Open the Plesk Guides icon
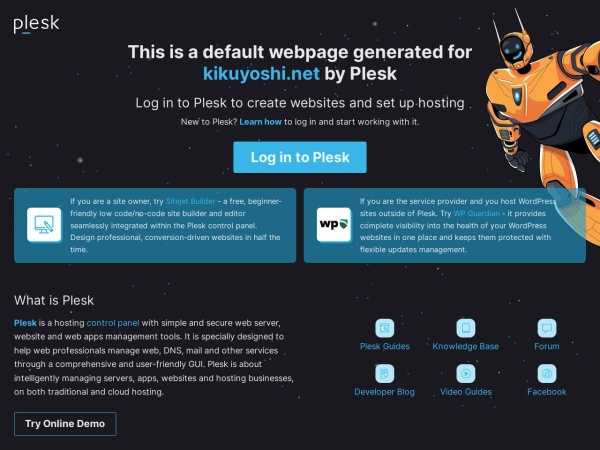The image size is (600, 450). (x=385, y=328)
